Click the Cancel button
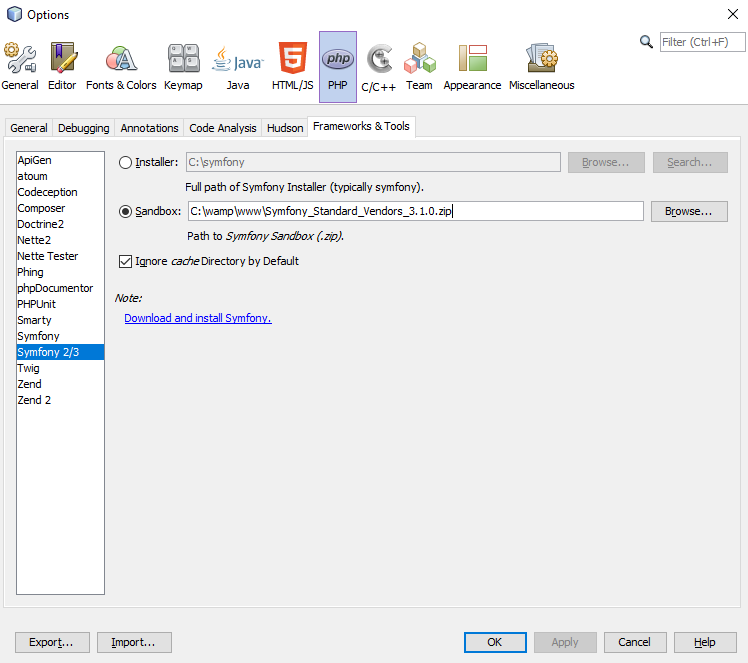This screenshot has height=663, width=748. (634, 642)
